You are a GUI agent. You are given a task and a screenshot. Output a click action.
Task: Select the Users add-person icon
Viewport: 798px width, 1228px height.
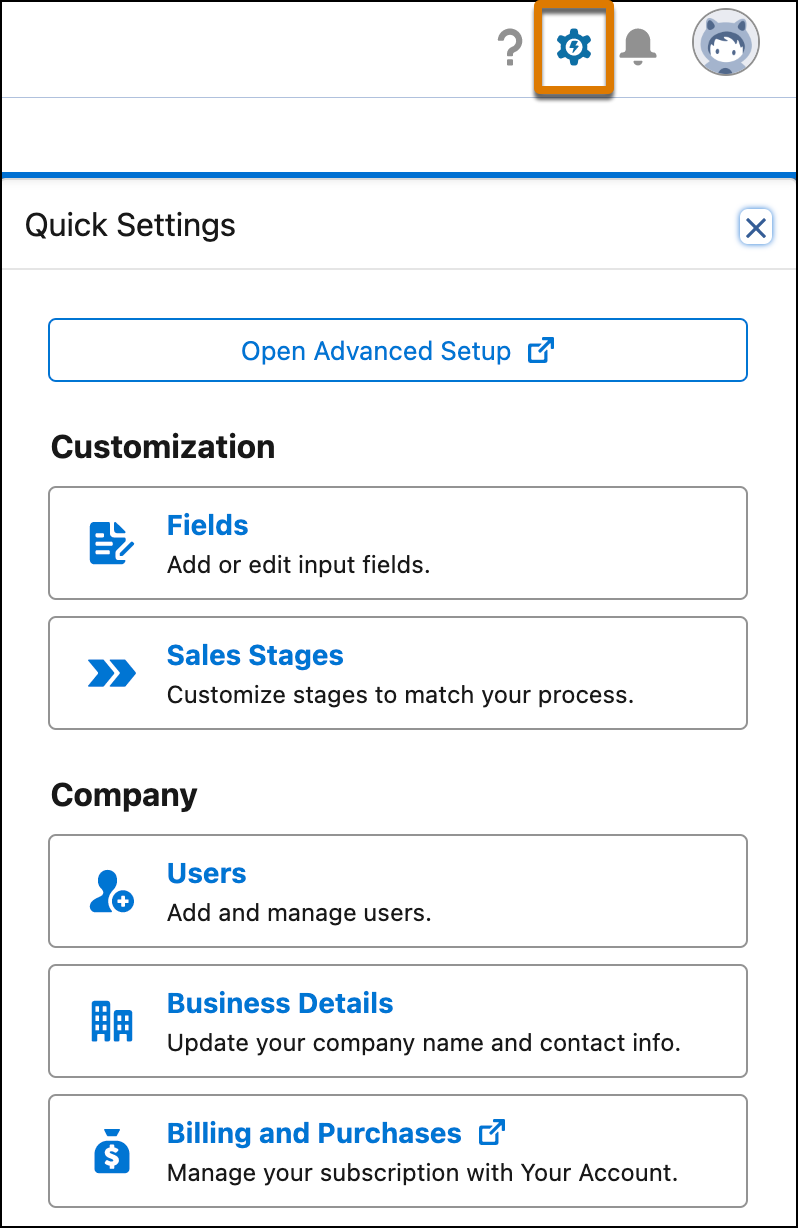[112, 890]
